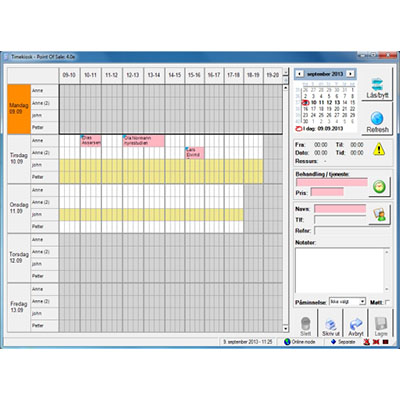
Task: Select the 12-13 time column header
Action: (133, 75)
